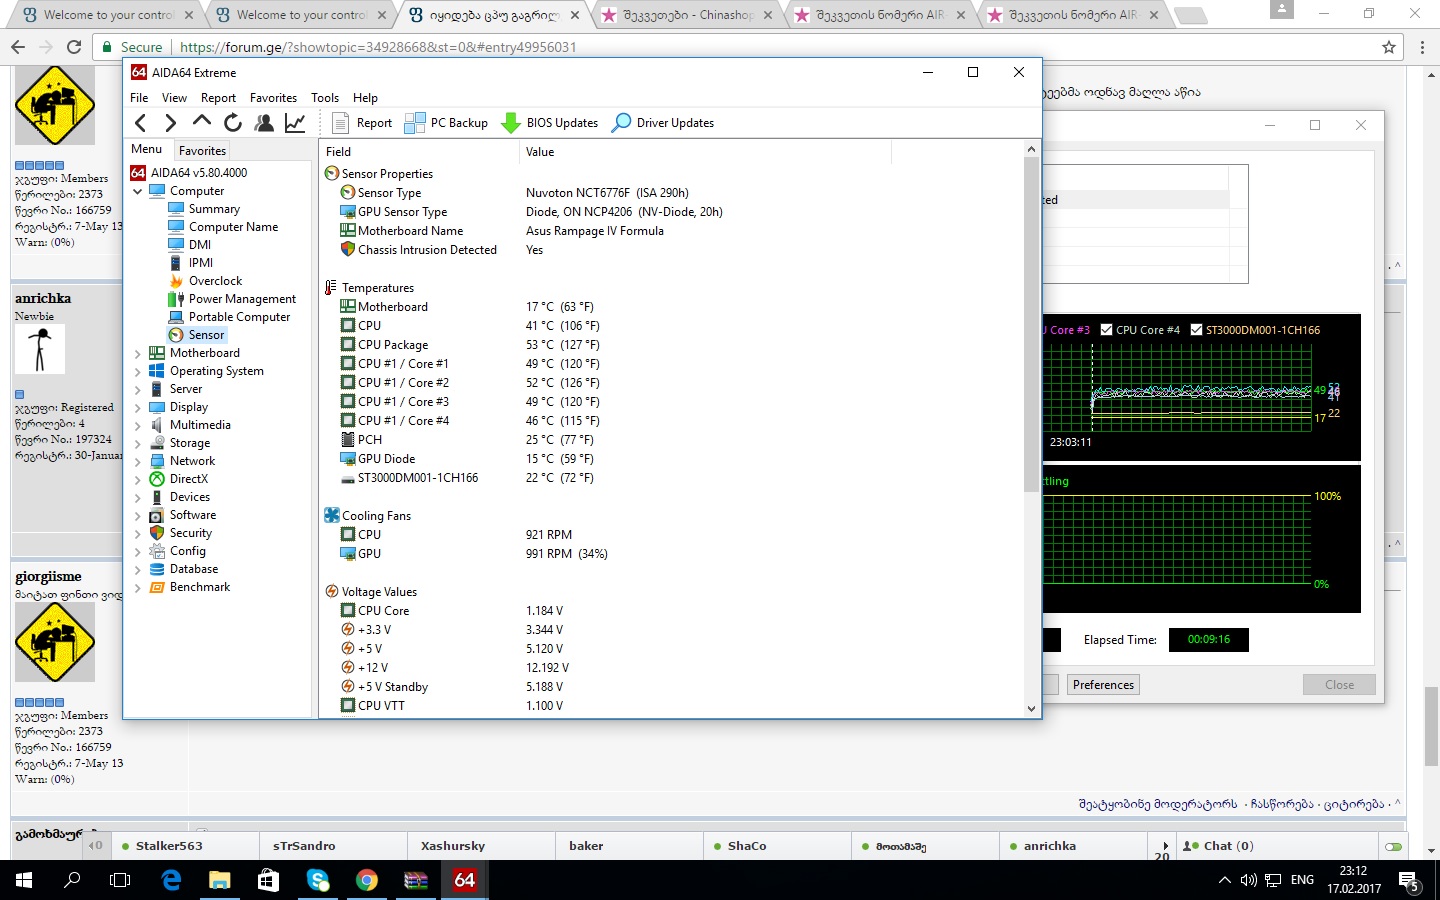The image size is (1440, 900).
Task: Collapse the Computer tree node
Action: point(138,191)
